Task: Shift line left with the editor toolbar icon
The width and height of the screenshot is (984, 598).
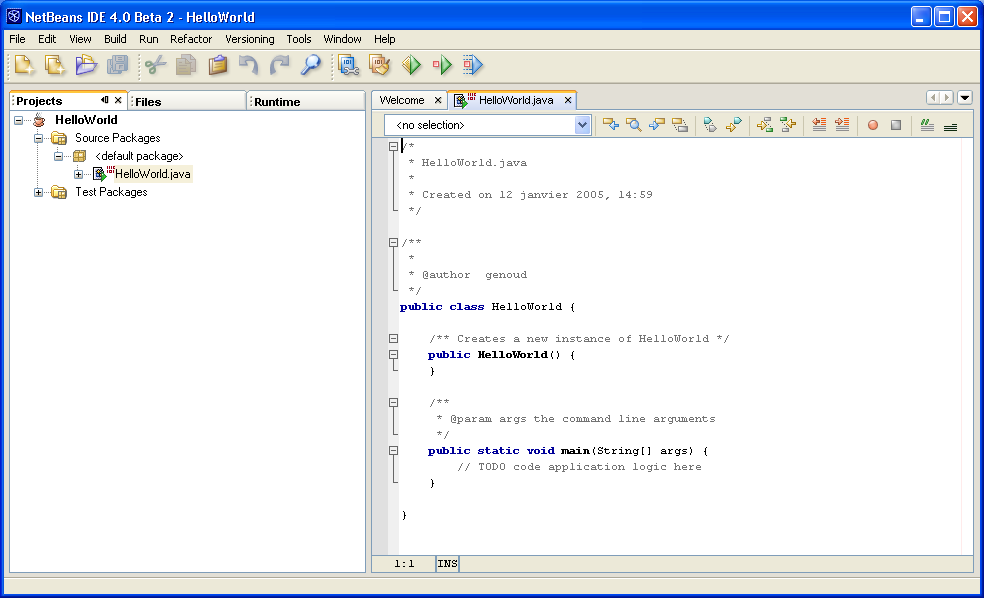Action: (819, 125)
